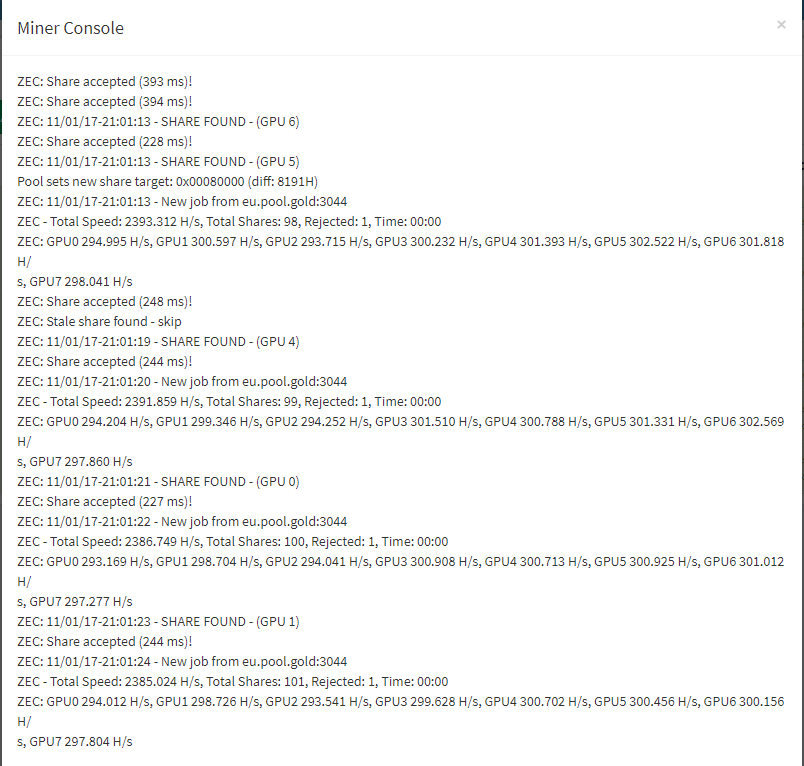Screen dimensions: 804x766
Task: Click the Pool sets new share target line
Action: [168, 182]
